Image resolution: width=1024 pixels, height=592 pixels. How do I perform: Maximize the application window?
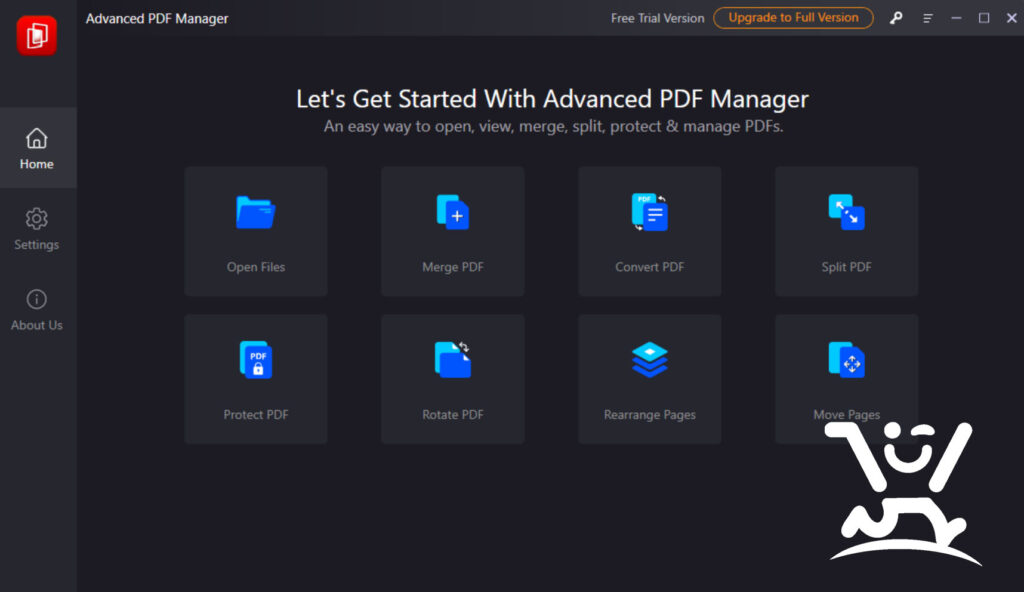coord(984,18)
